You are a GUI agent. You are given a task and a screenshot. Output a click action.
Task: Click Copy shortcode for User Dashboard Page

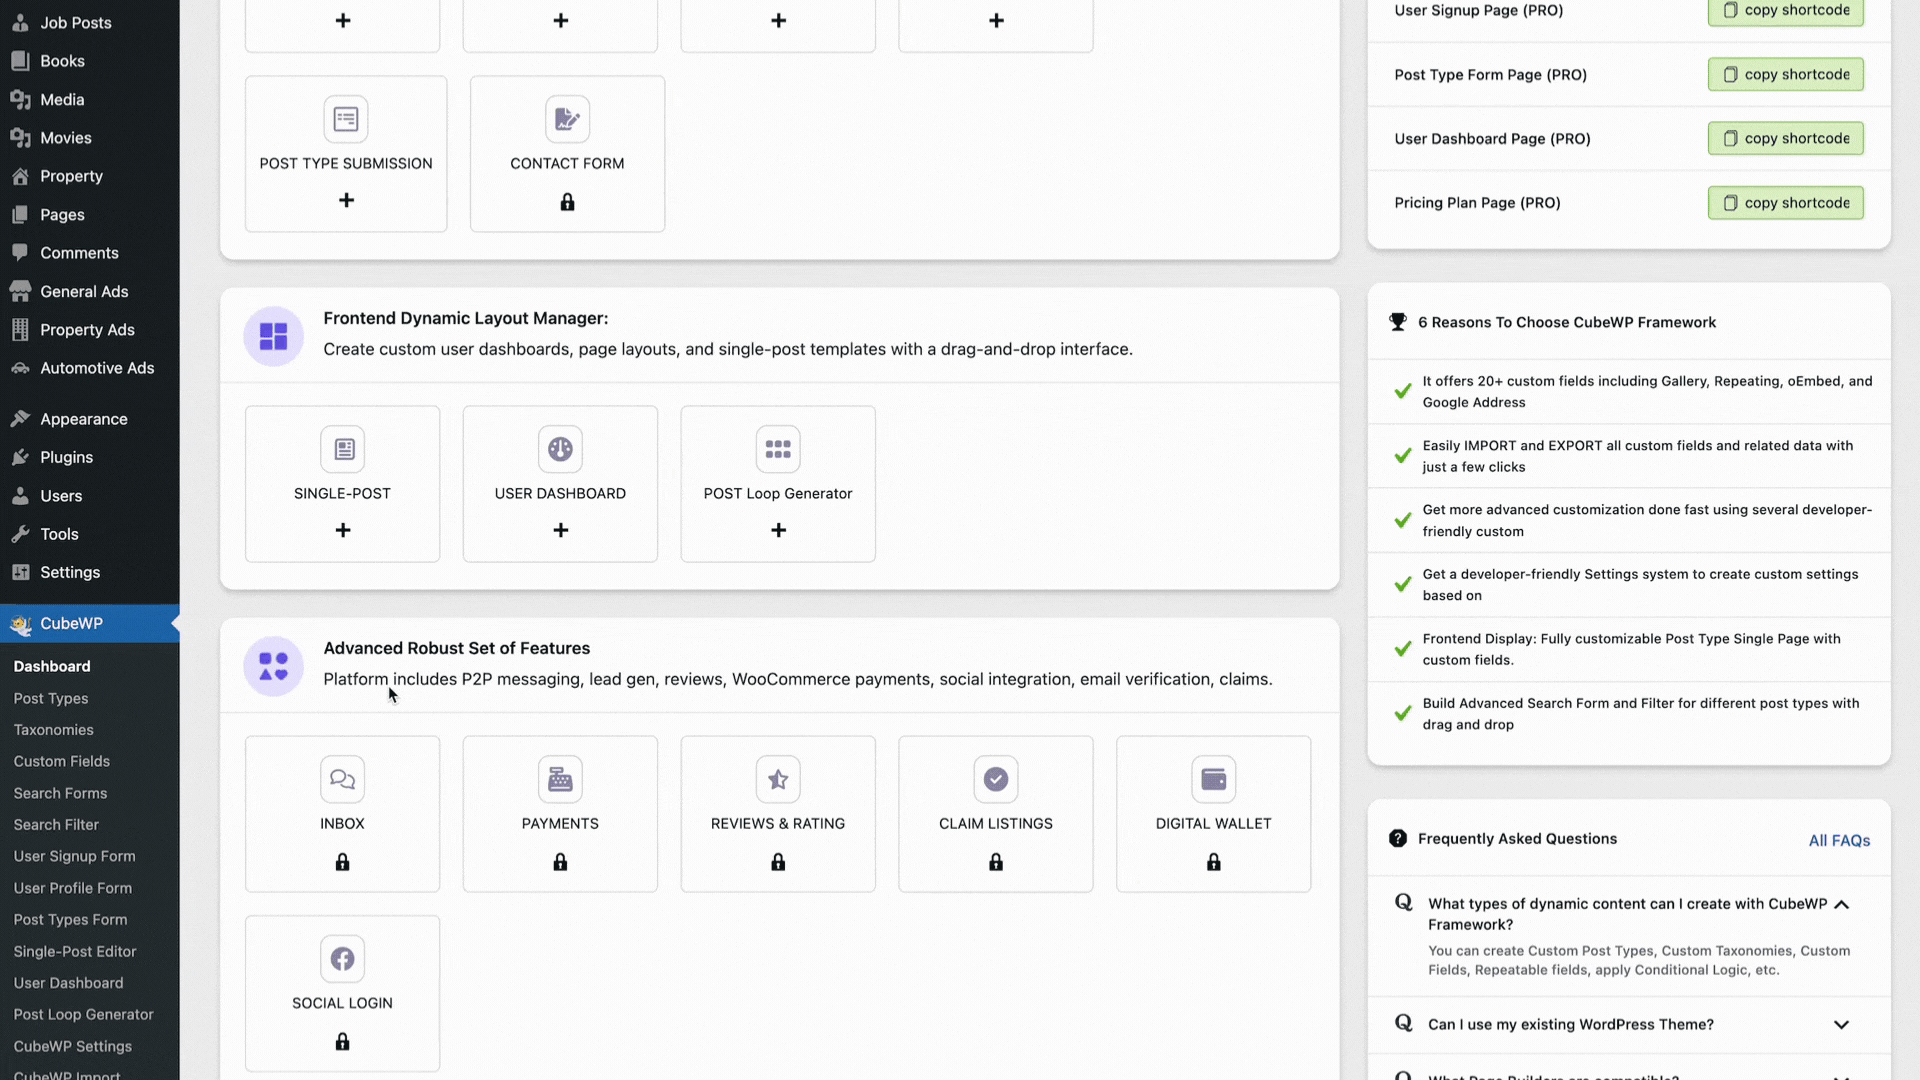point(1785,138)
